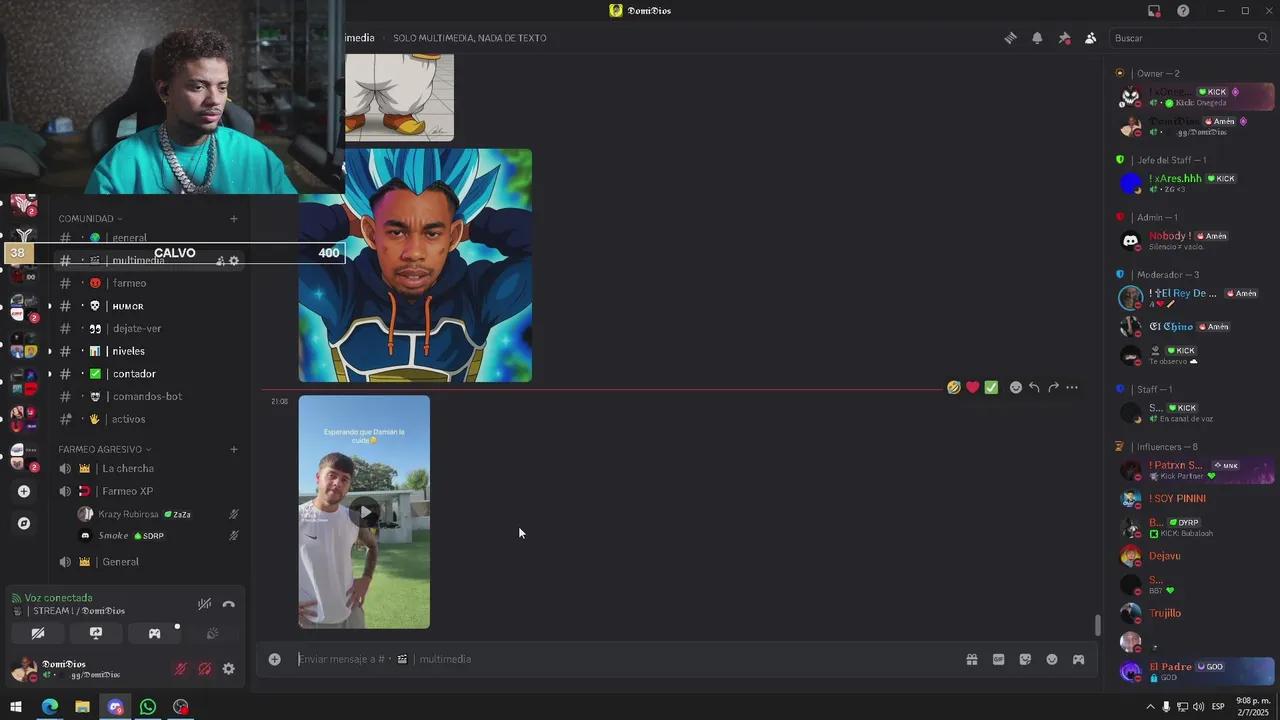Create channel in FARMEO AGRESIVO with plus
1280x720 pixels.
pyautogui.click(x=234, y=449)
